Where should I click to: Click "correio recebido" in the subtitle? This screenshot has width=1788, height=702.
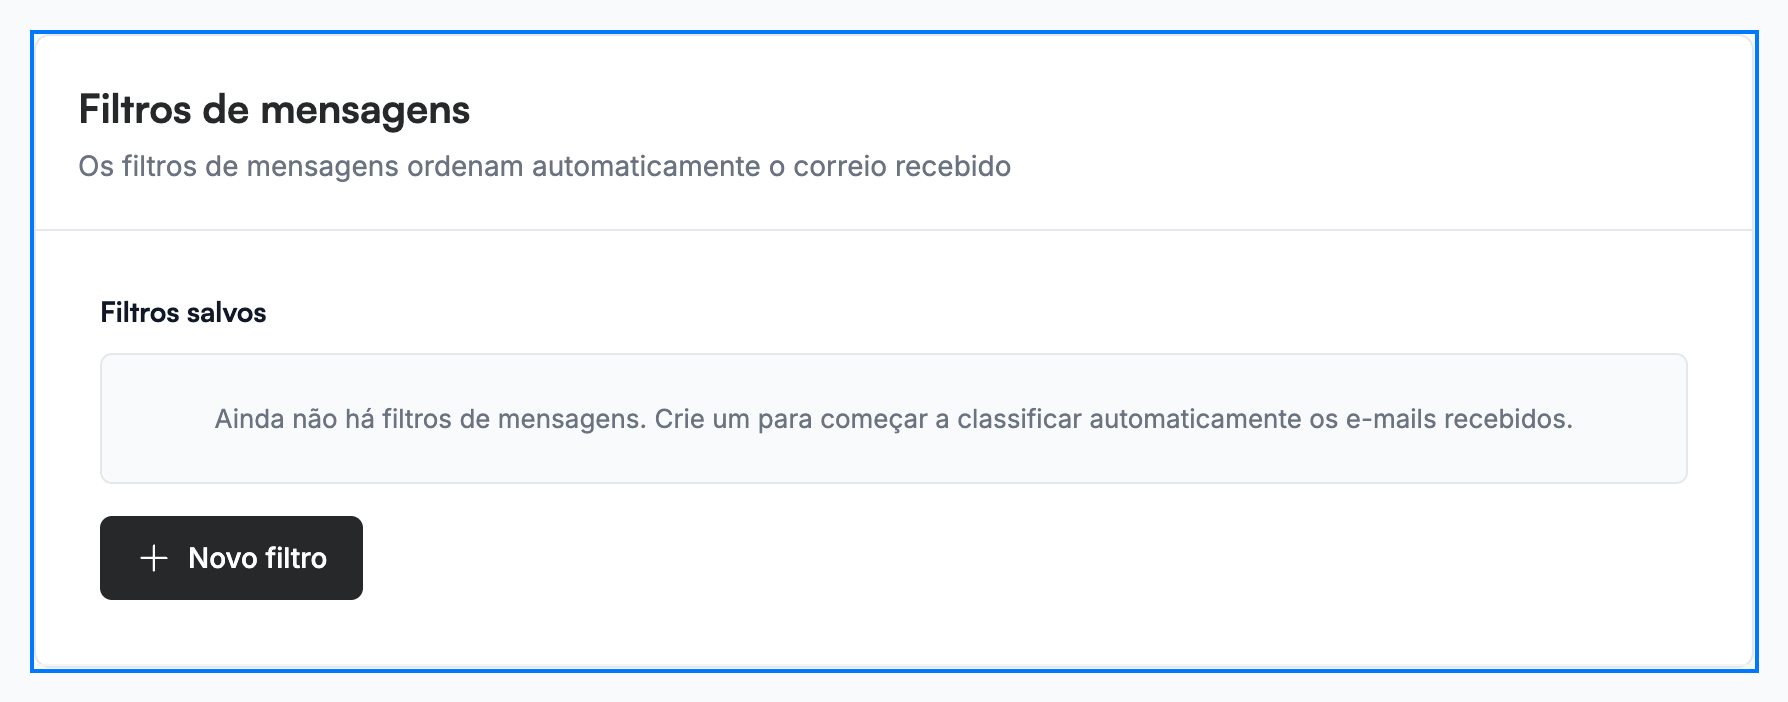pyautogui.click(x=902, y=166)
